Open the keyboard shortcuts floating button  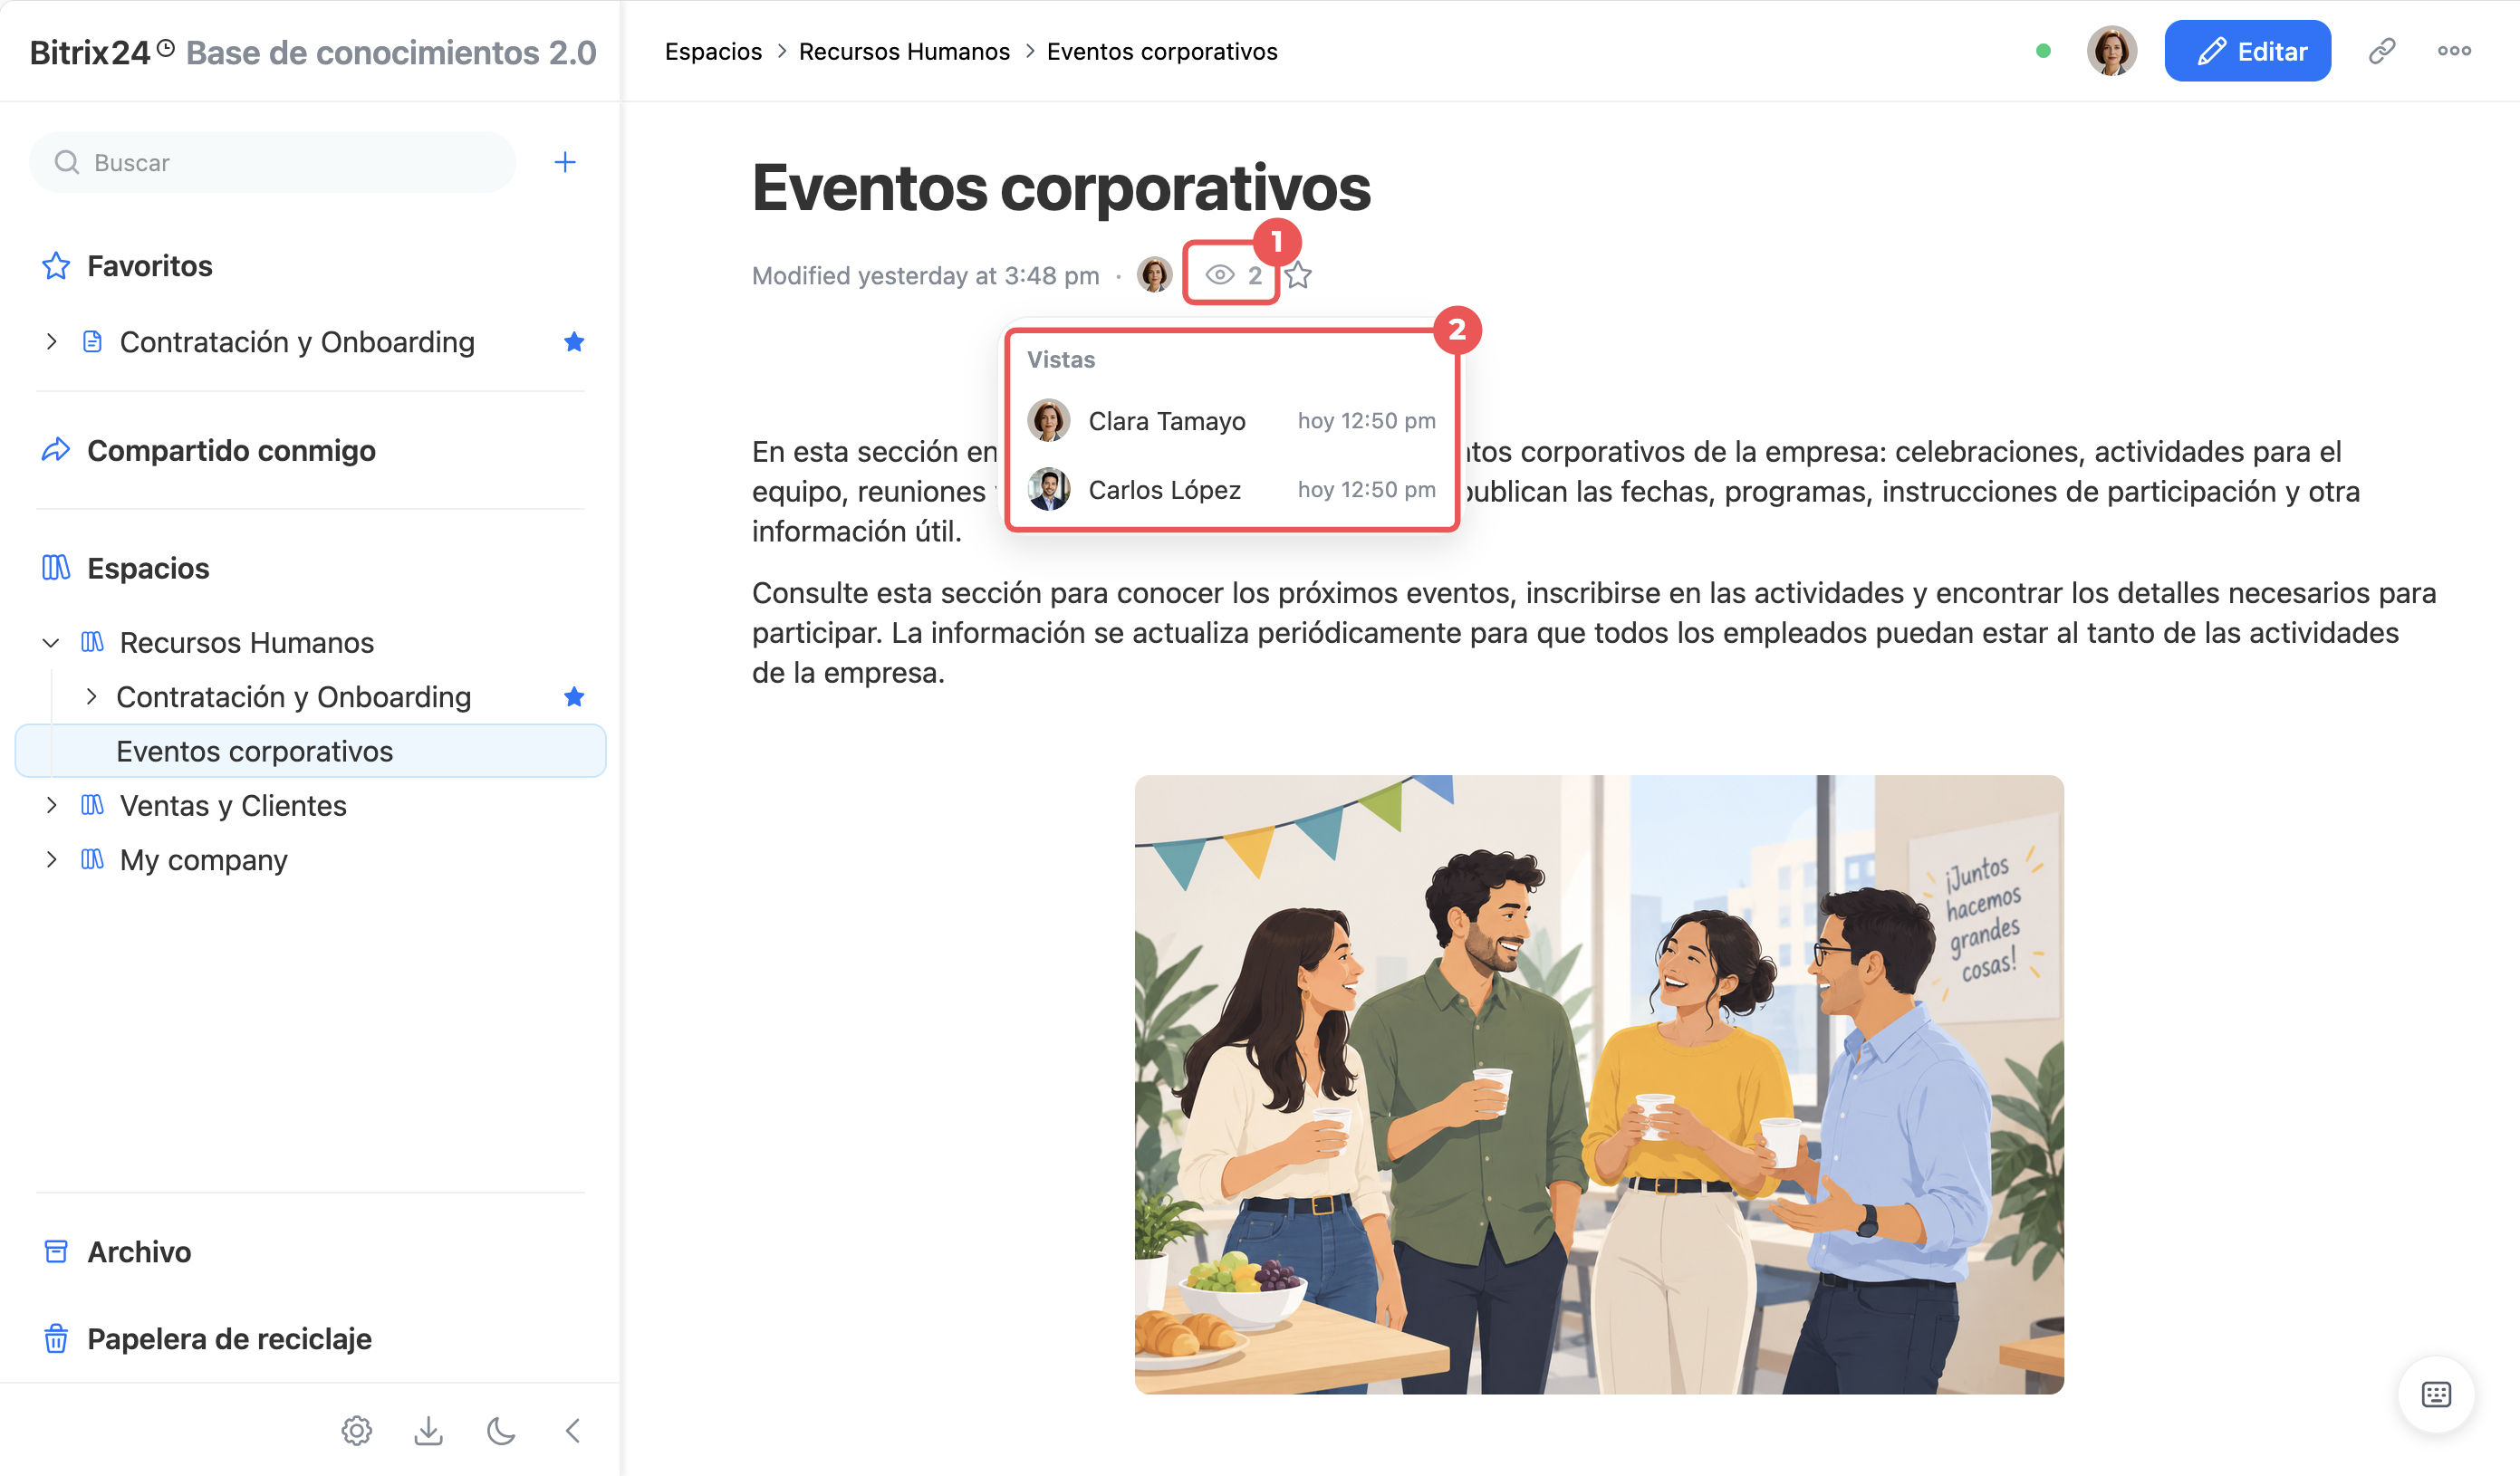click(2436, 1394)
